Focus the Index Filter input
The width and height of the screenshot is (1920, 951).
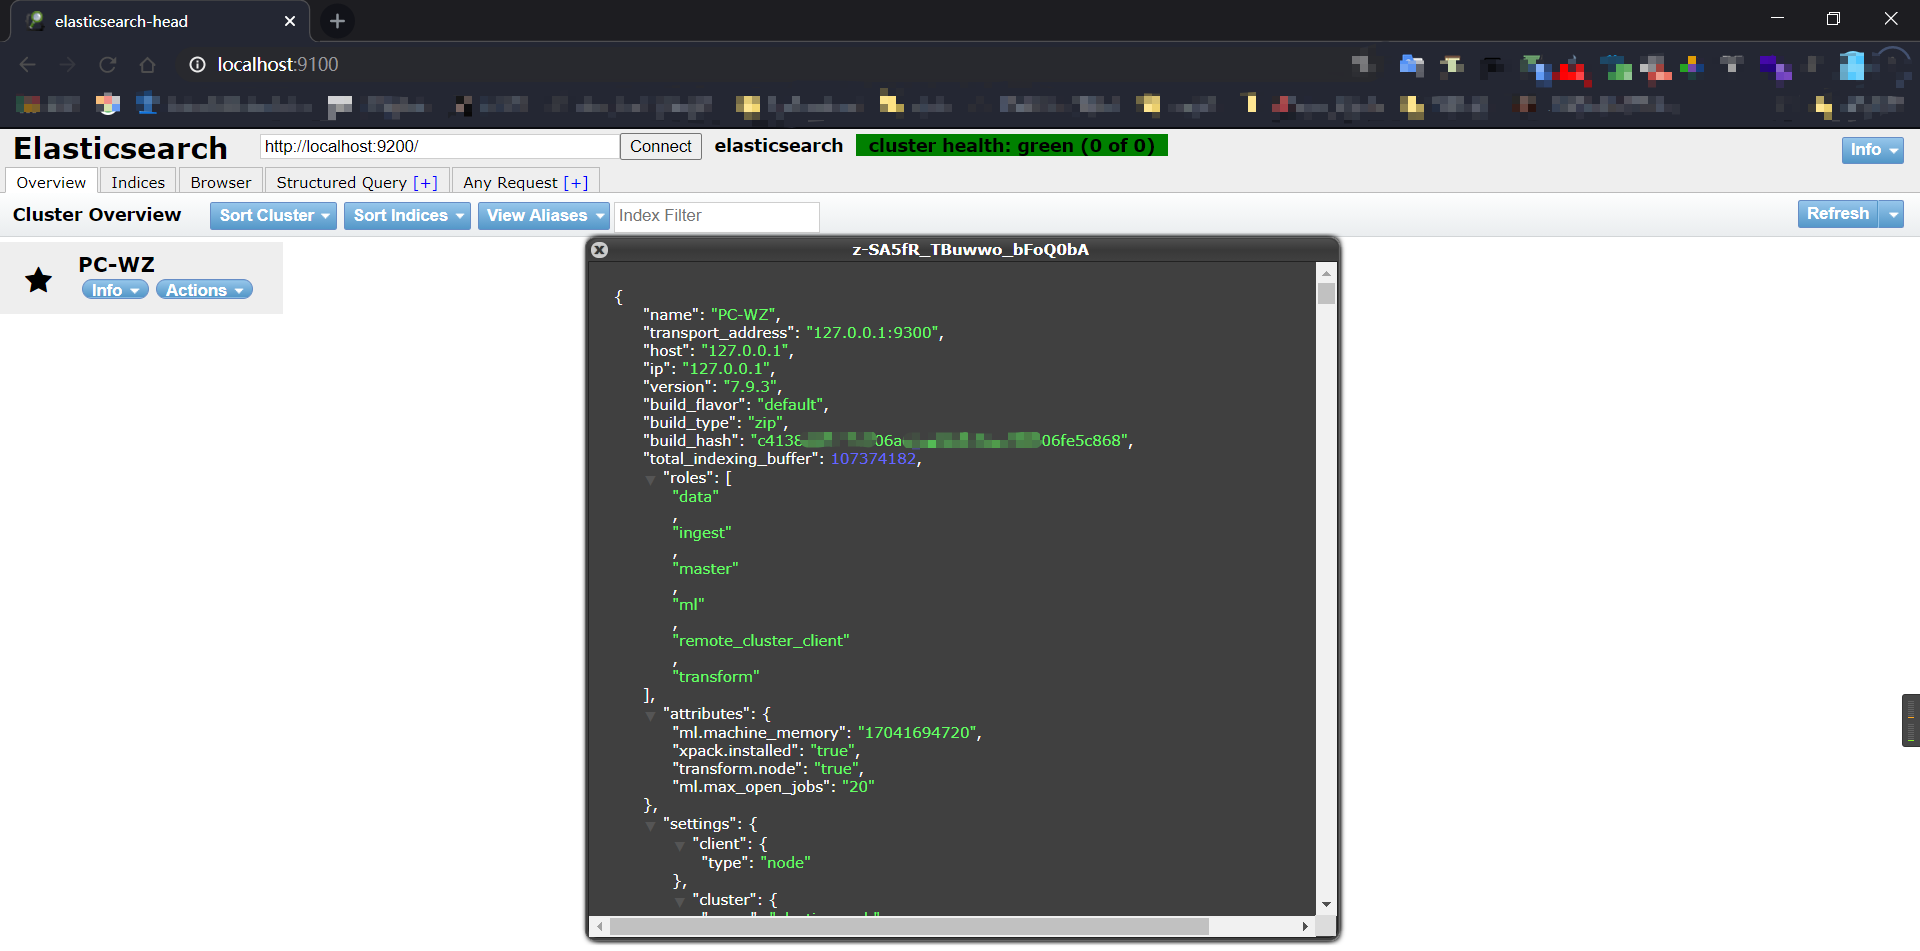tap(717, 216)
